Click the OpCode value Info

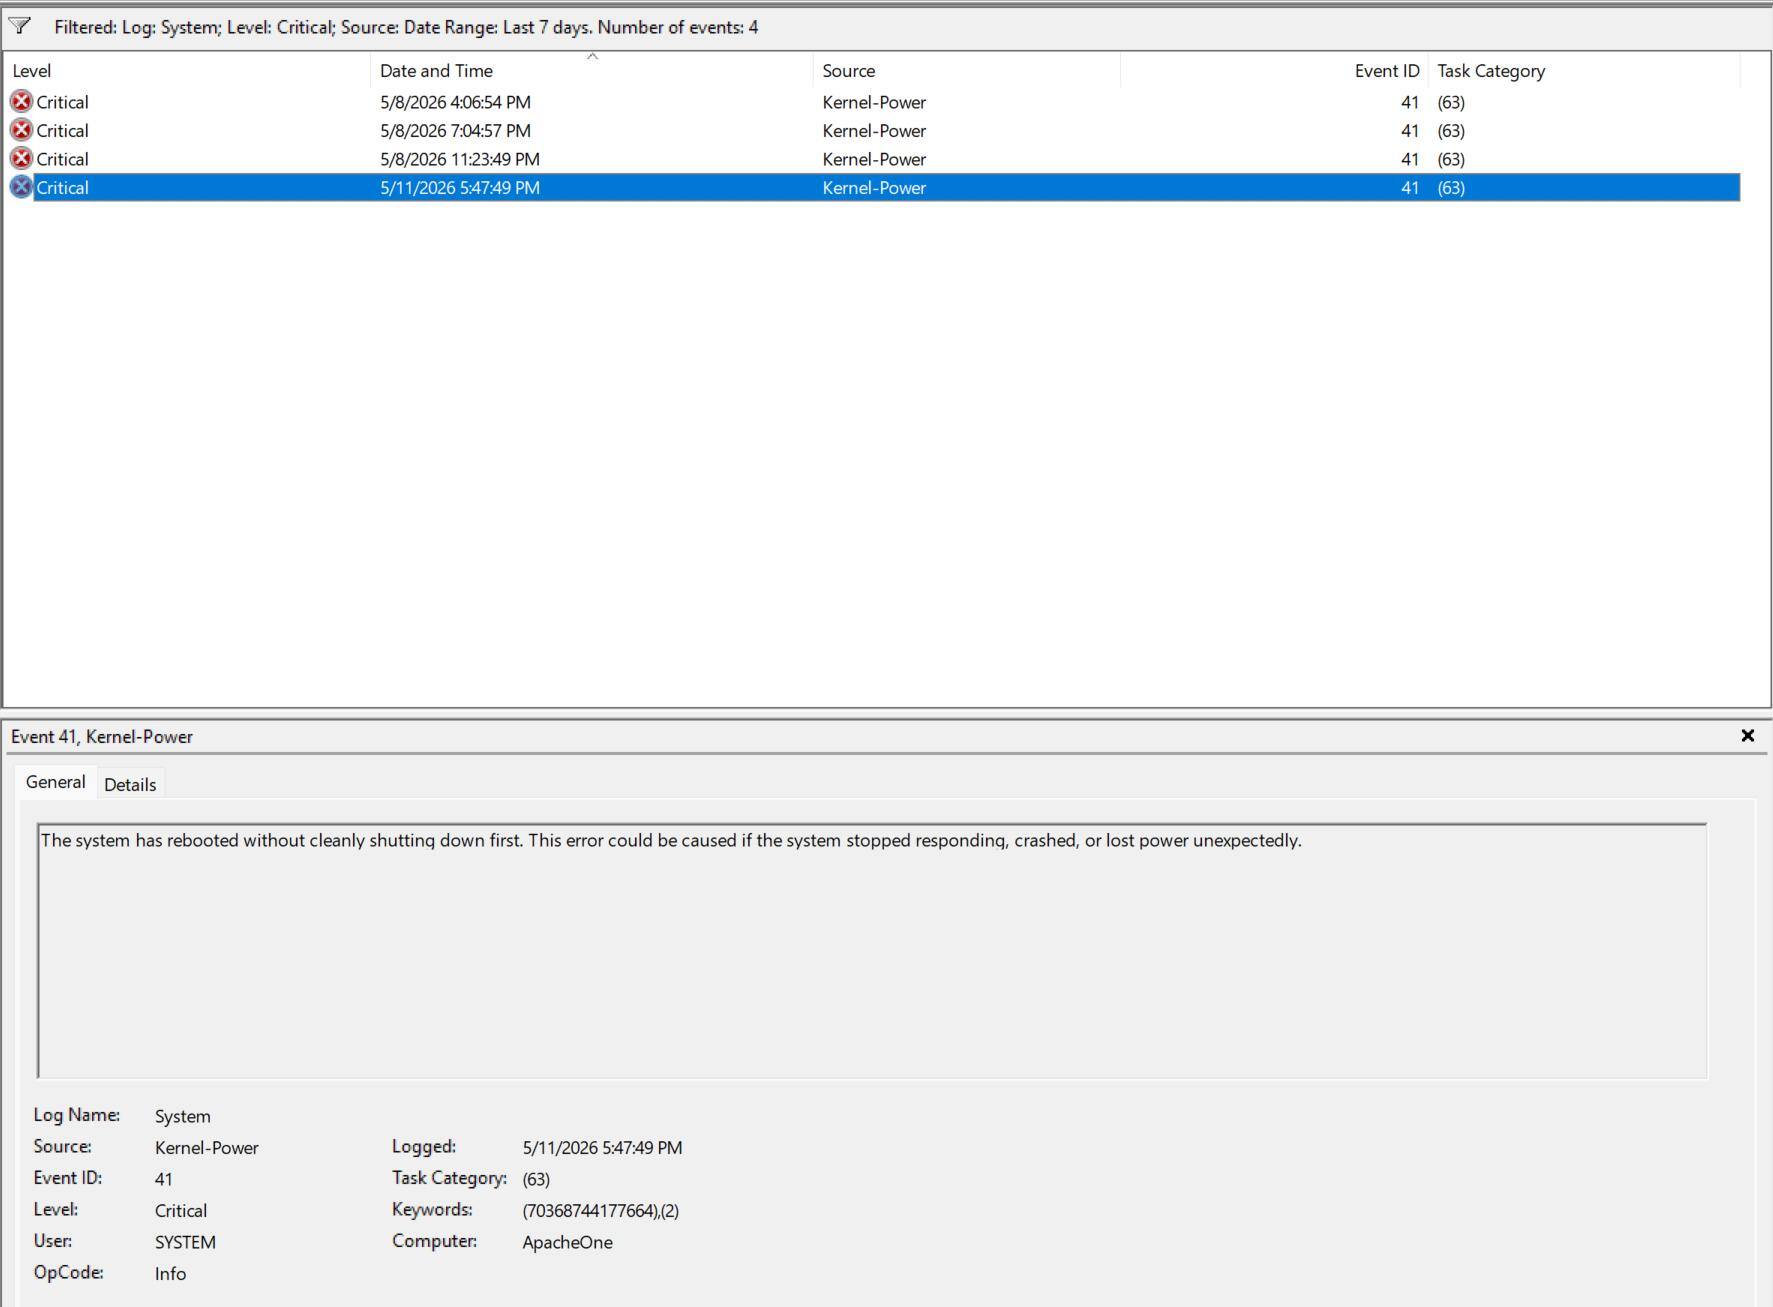(x=170, y=1274)
